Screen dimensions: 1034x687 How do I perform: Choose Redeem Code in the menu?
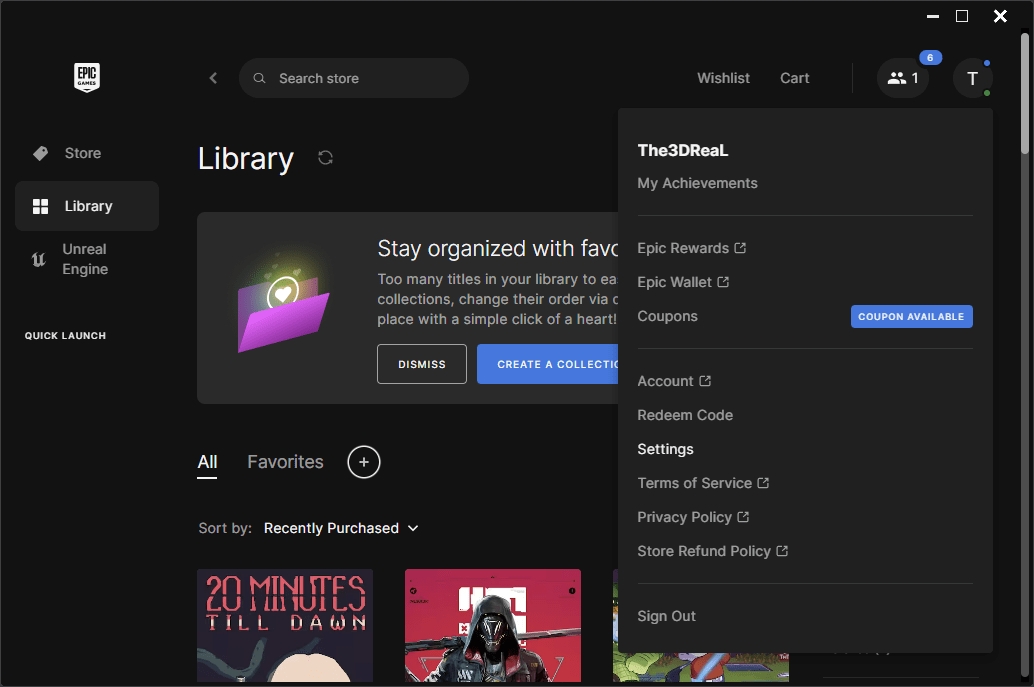tap(685, 415)
